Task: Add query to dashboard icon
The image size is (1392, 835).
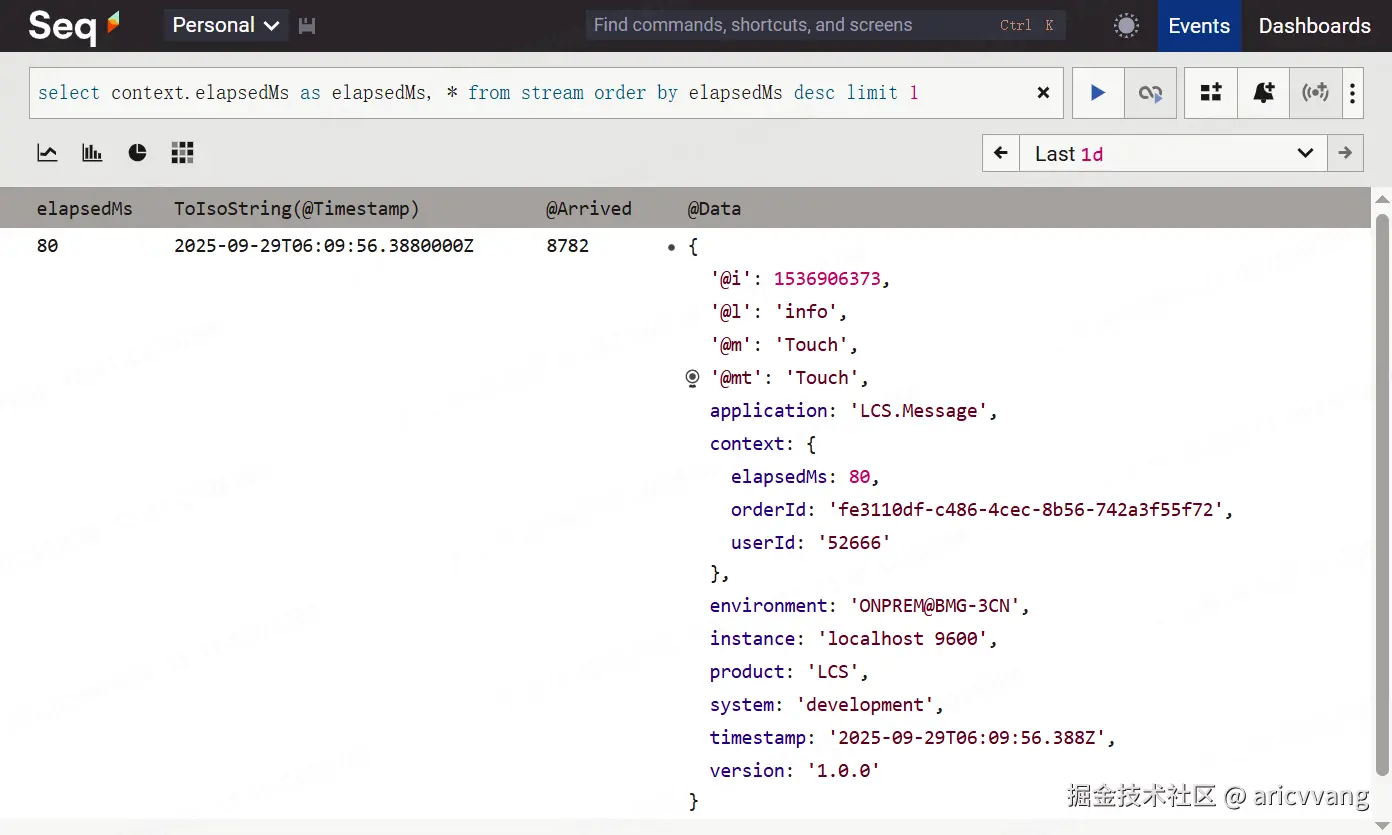Action: pos(1211,93)
